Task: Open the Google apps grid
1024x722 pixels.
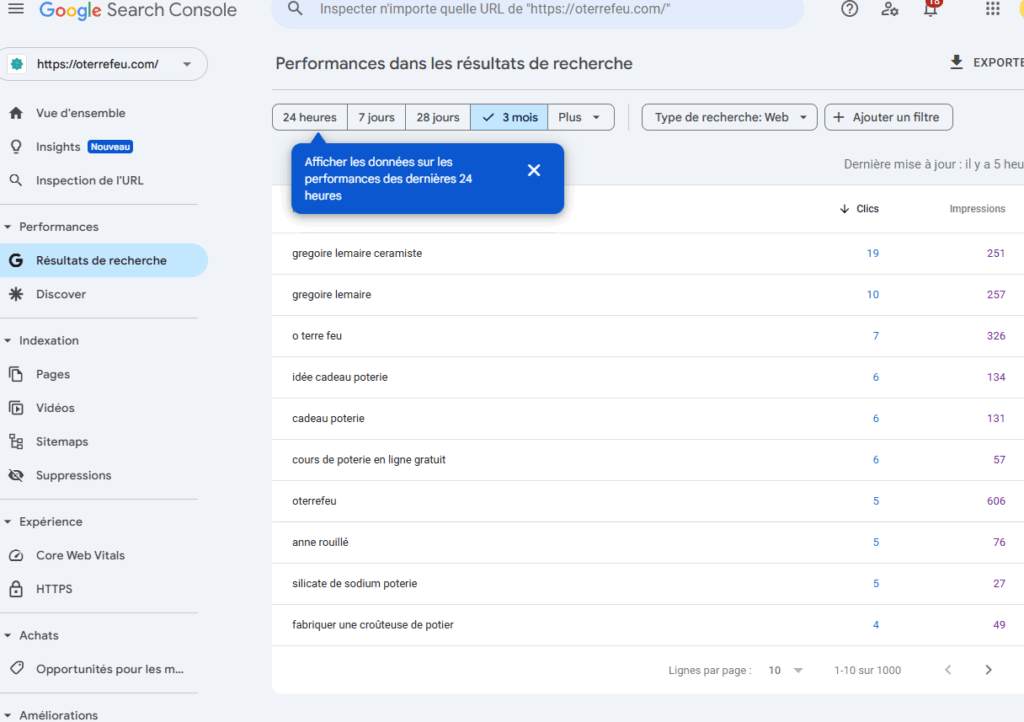Action: tap(993, 9)
